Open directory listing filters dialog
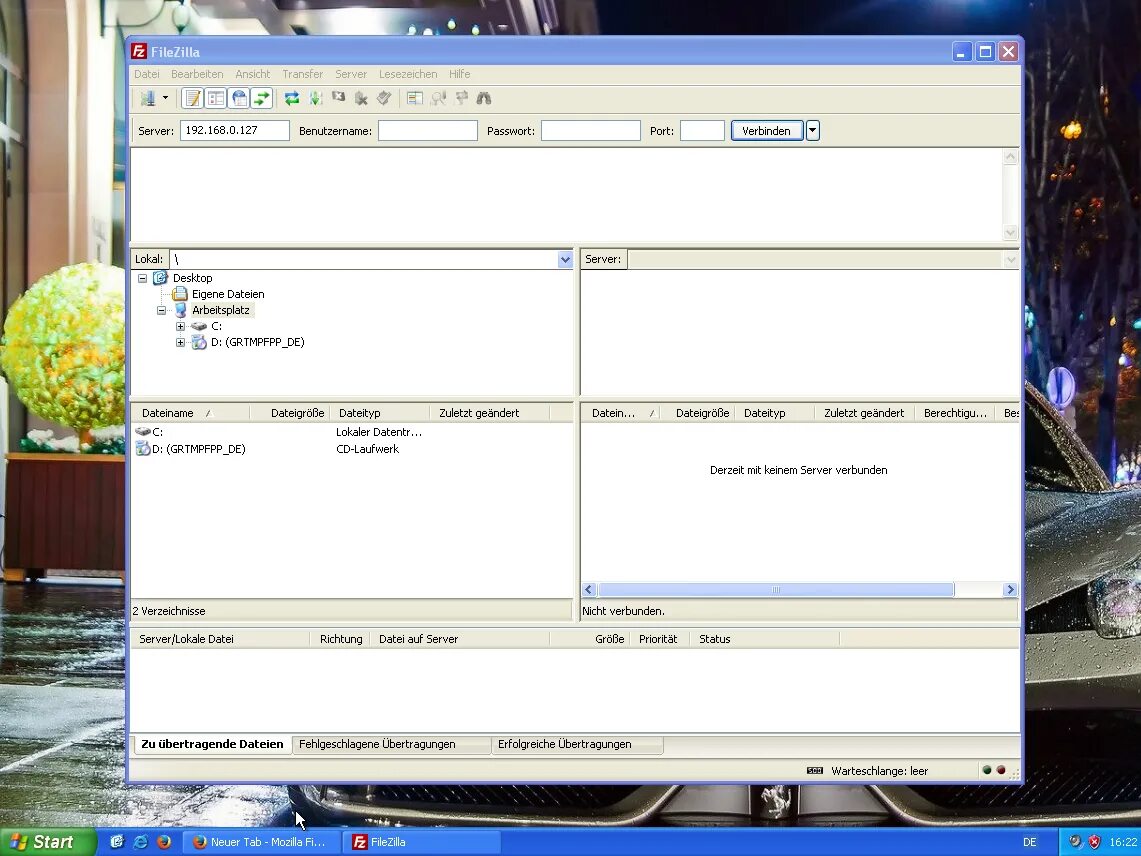Viewport: 1141px width, 856px height. tap(415, 98)
